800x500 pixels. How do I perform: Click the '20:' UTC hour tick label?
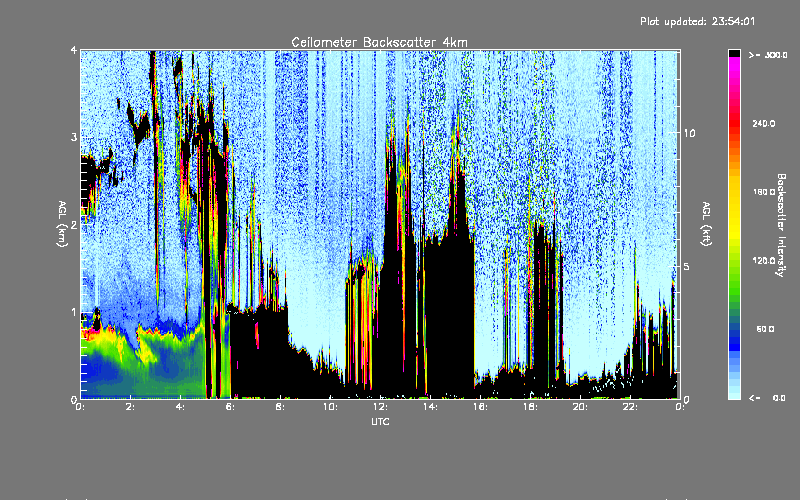[580, 407]
